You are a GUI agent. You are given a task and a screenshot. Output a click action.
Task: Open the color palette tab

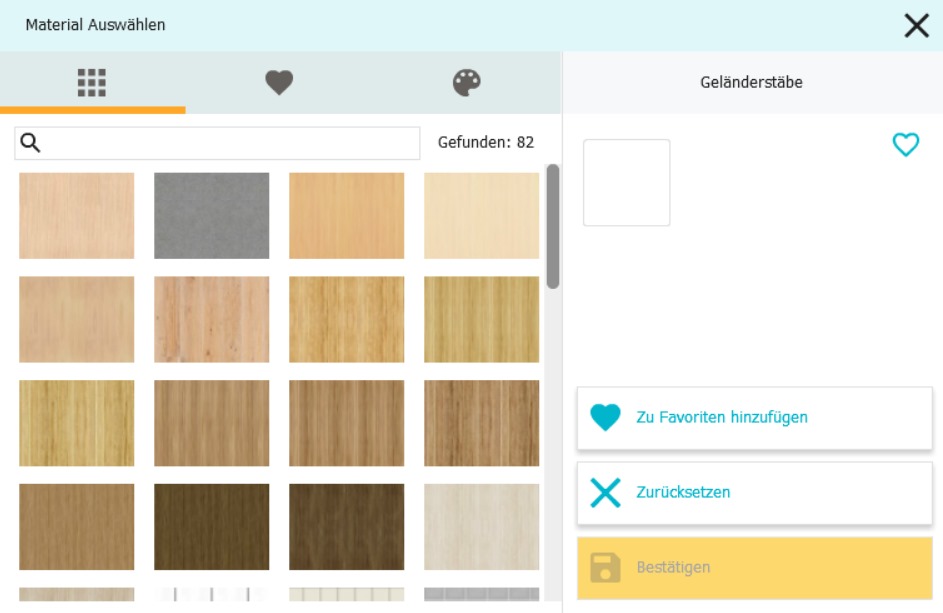(467, 83)
